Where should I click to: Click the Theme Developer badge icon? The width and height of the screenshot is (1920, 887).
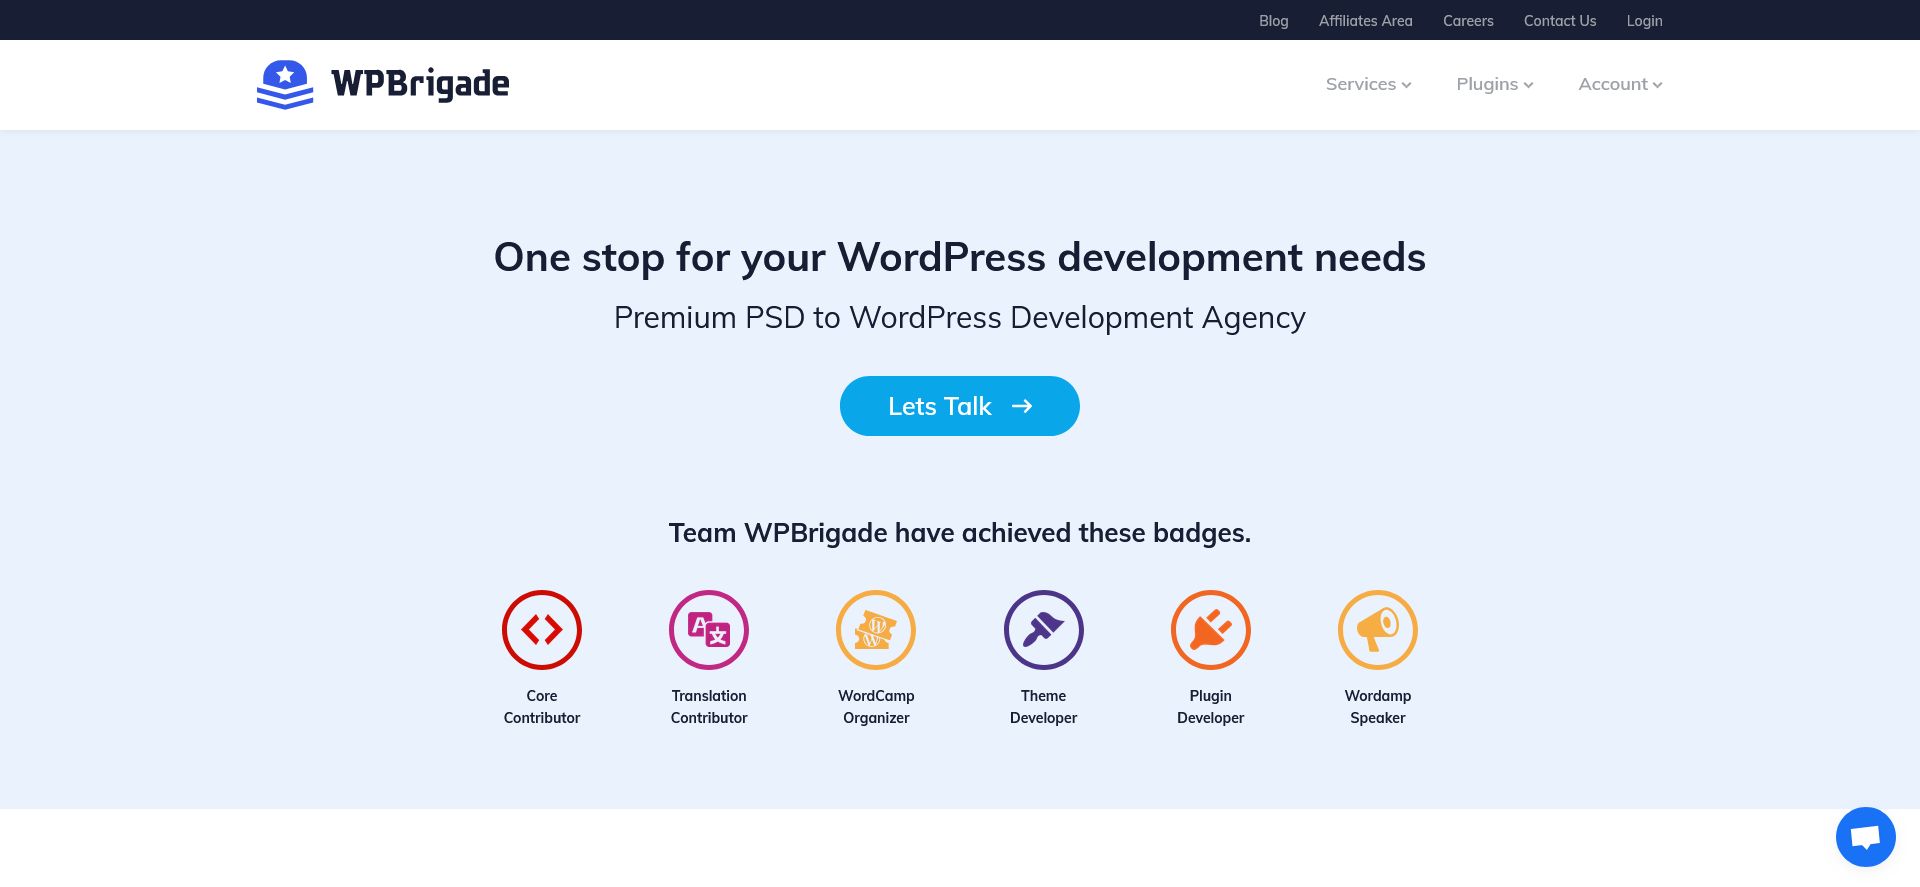1044,630
